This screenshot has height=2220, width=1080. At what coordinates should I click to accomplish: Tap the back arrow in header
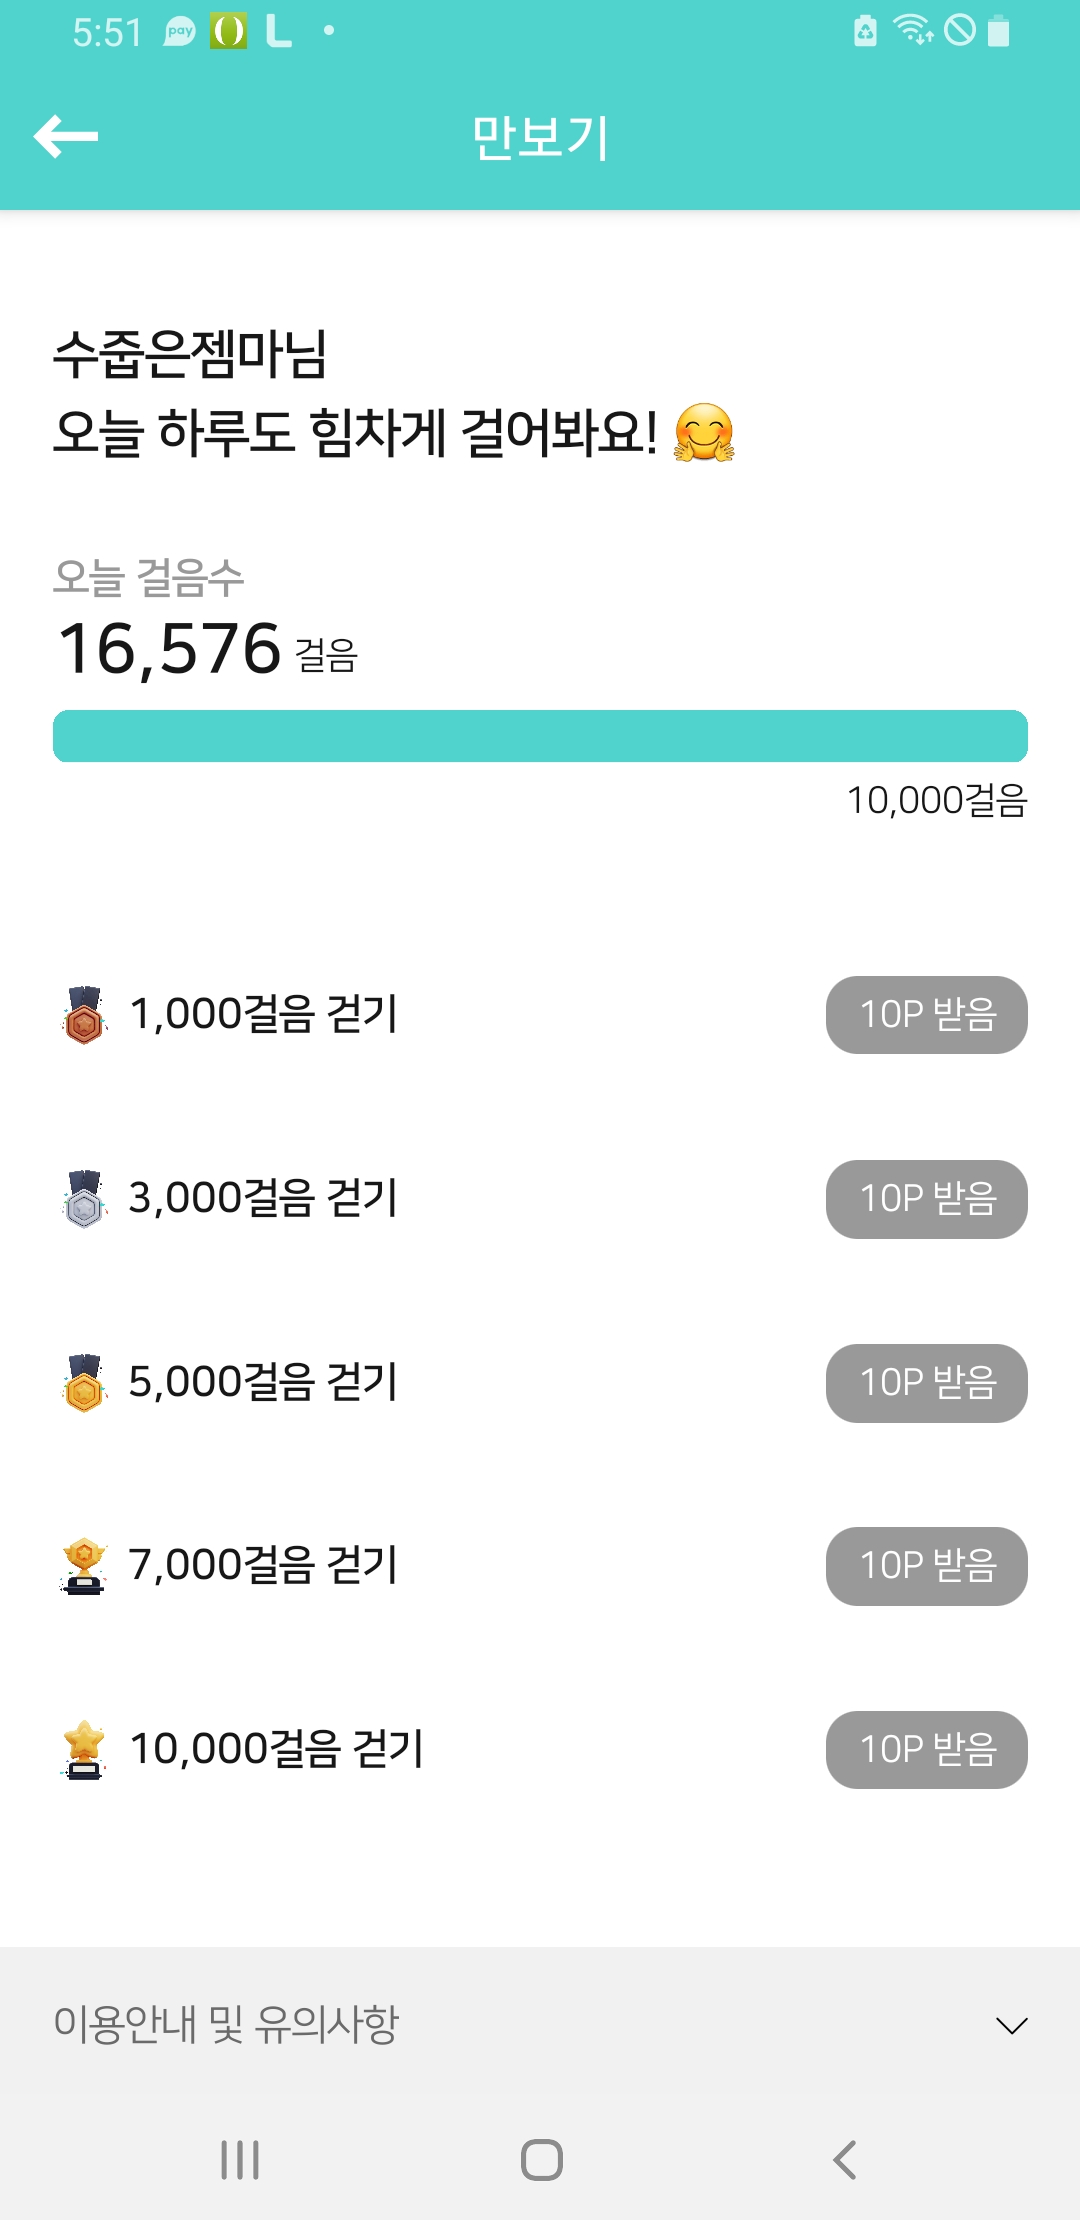(66, 136)
